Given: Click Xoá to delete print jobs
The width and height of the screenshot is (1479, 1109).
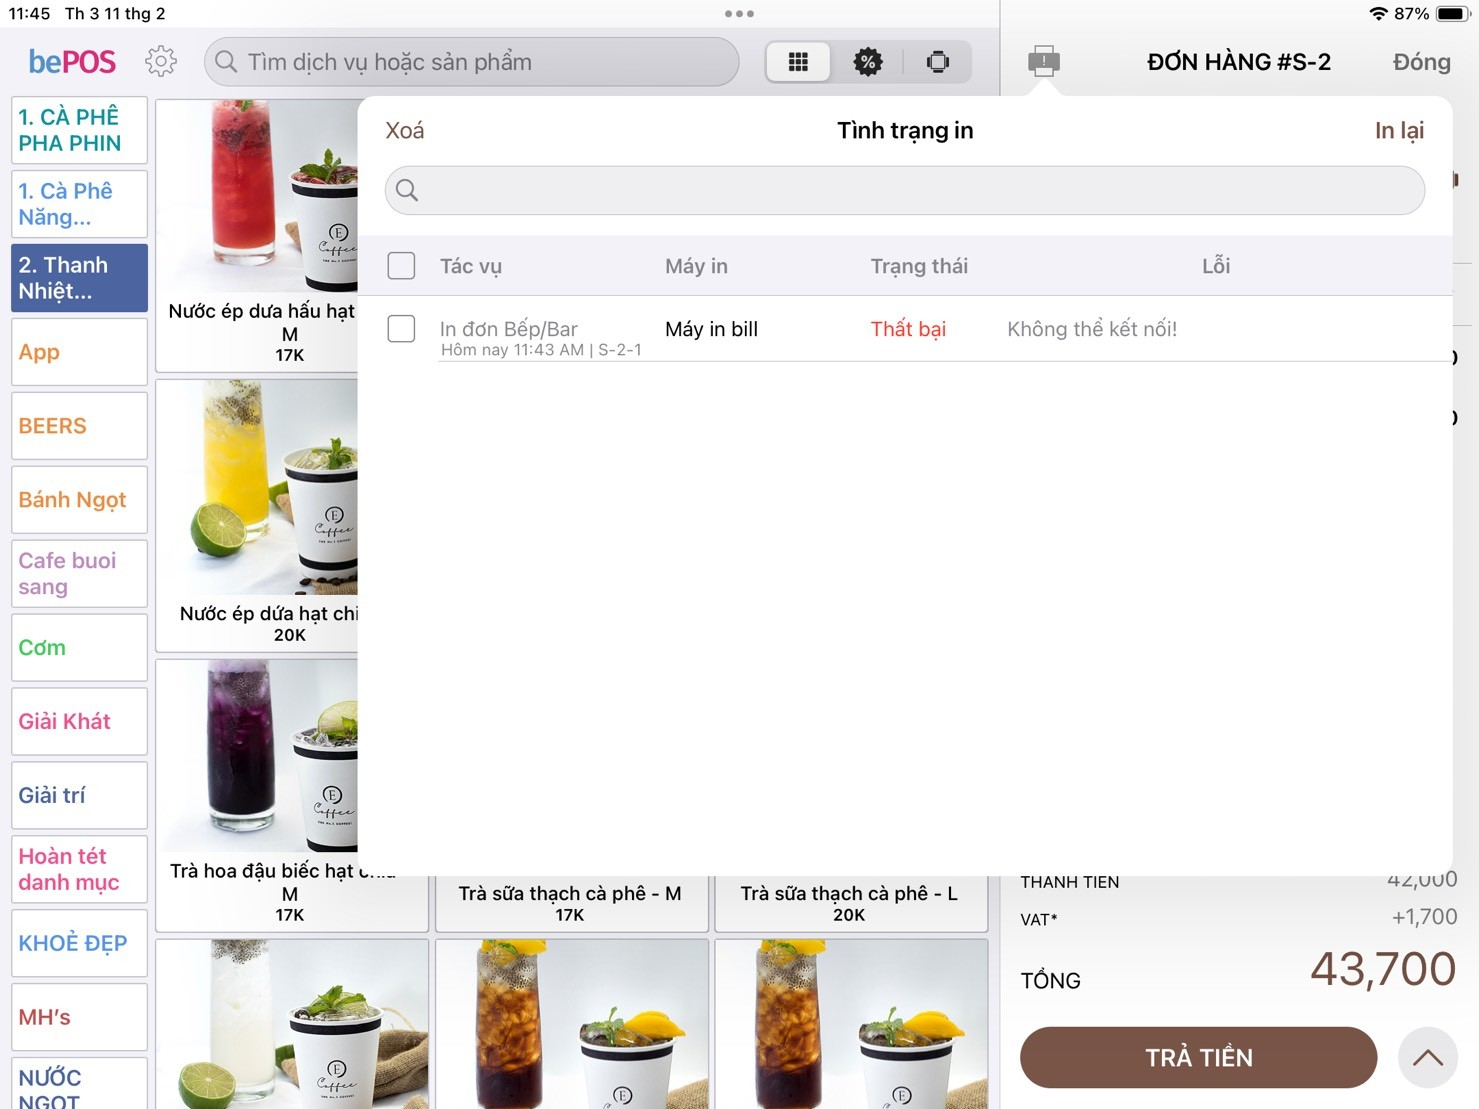Looking at the screenshot, I should point(405,130).
